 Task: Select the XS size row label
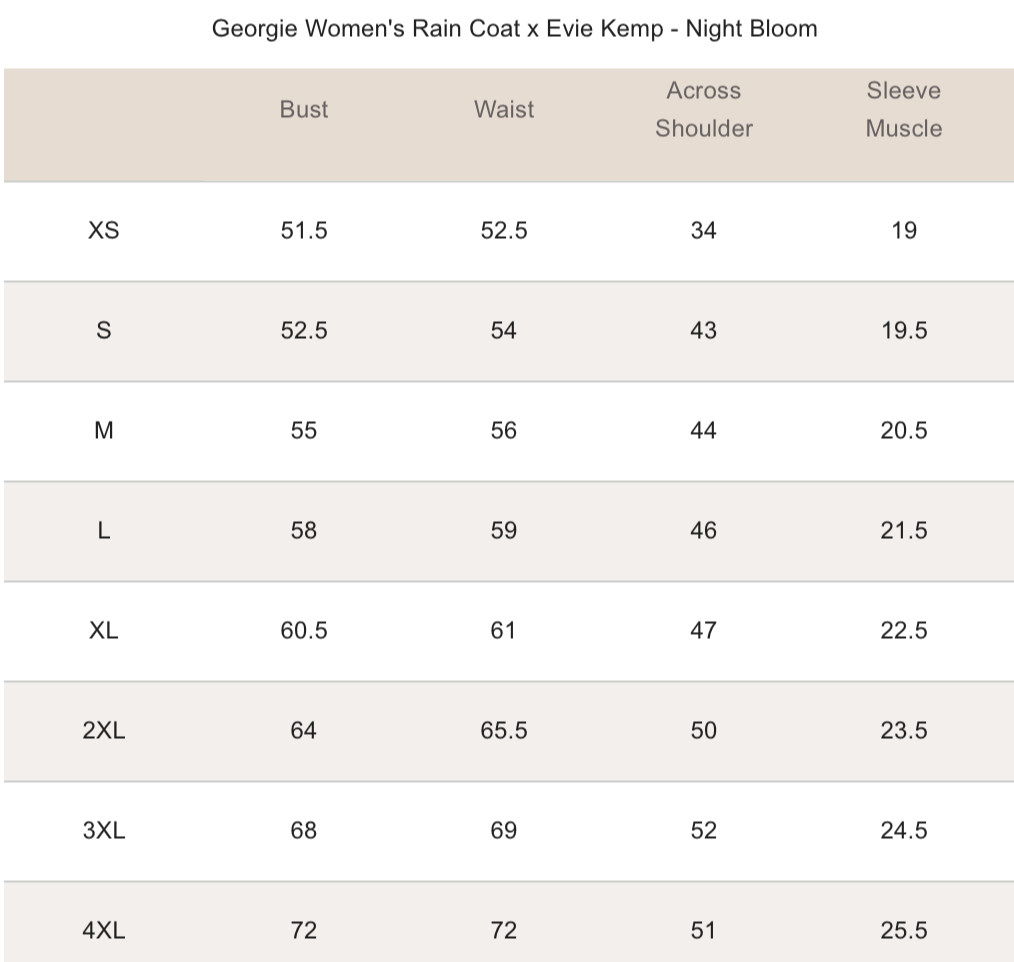pos(104,231)
